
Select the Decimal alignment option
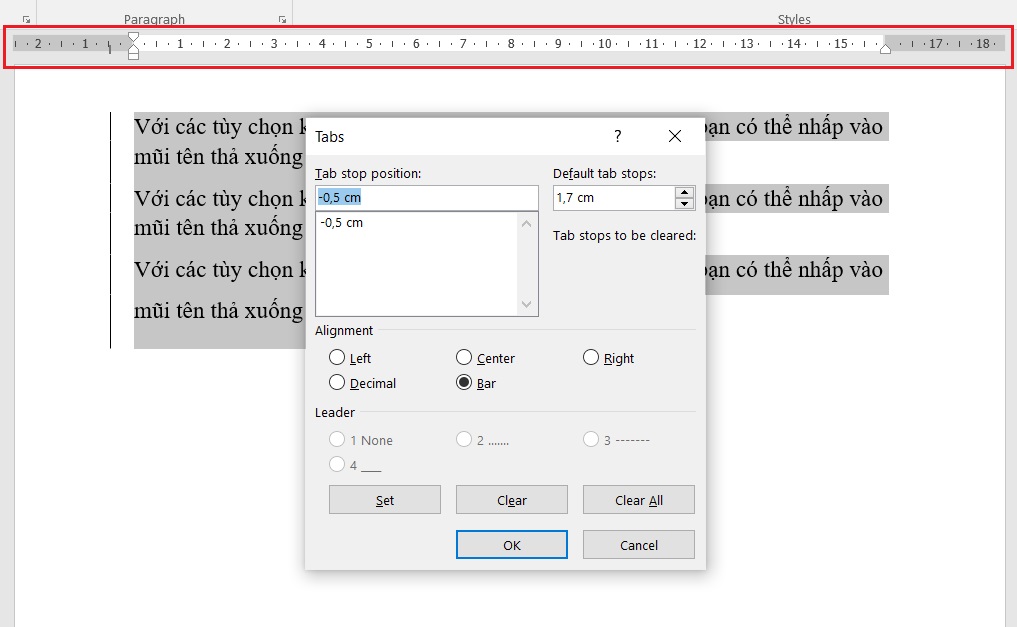[x=337, y=382]
